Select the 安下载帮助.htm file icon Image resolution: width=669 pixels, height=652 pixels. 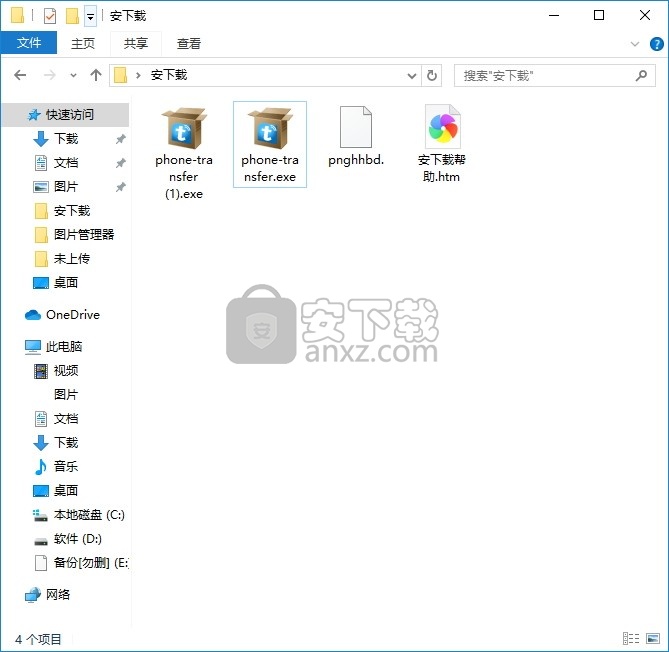(x=442, y=126)
